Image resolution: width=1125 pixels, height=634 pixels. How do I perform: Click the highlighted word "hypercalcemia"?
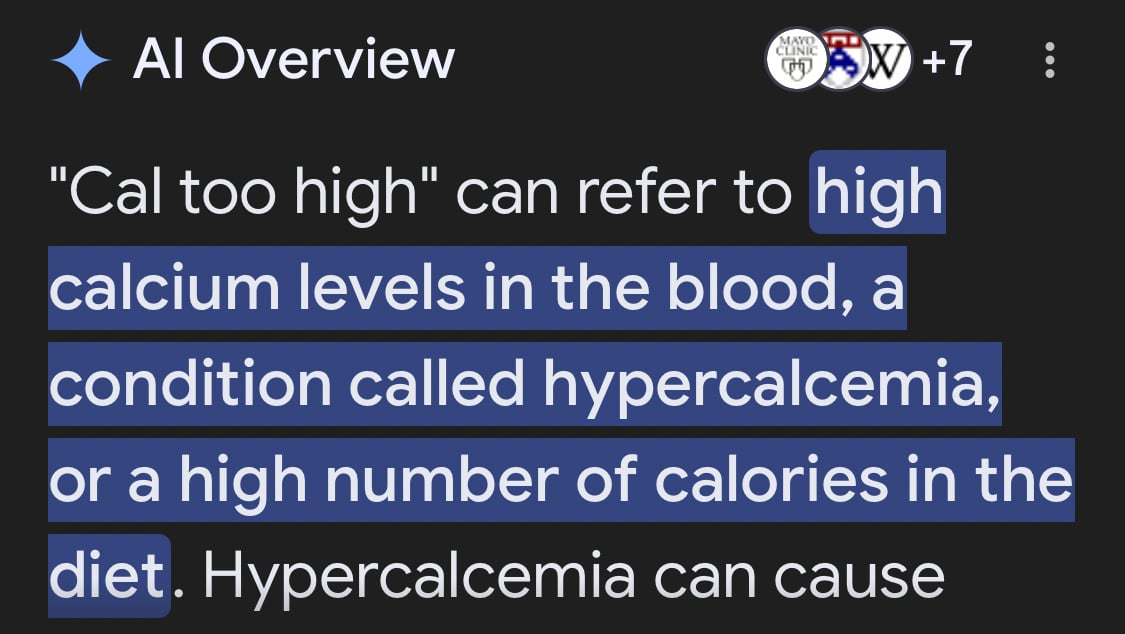771,386
